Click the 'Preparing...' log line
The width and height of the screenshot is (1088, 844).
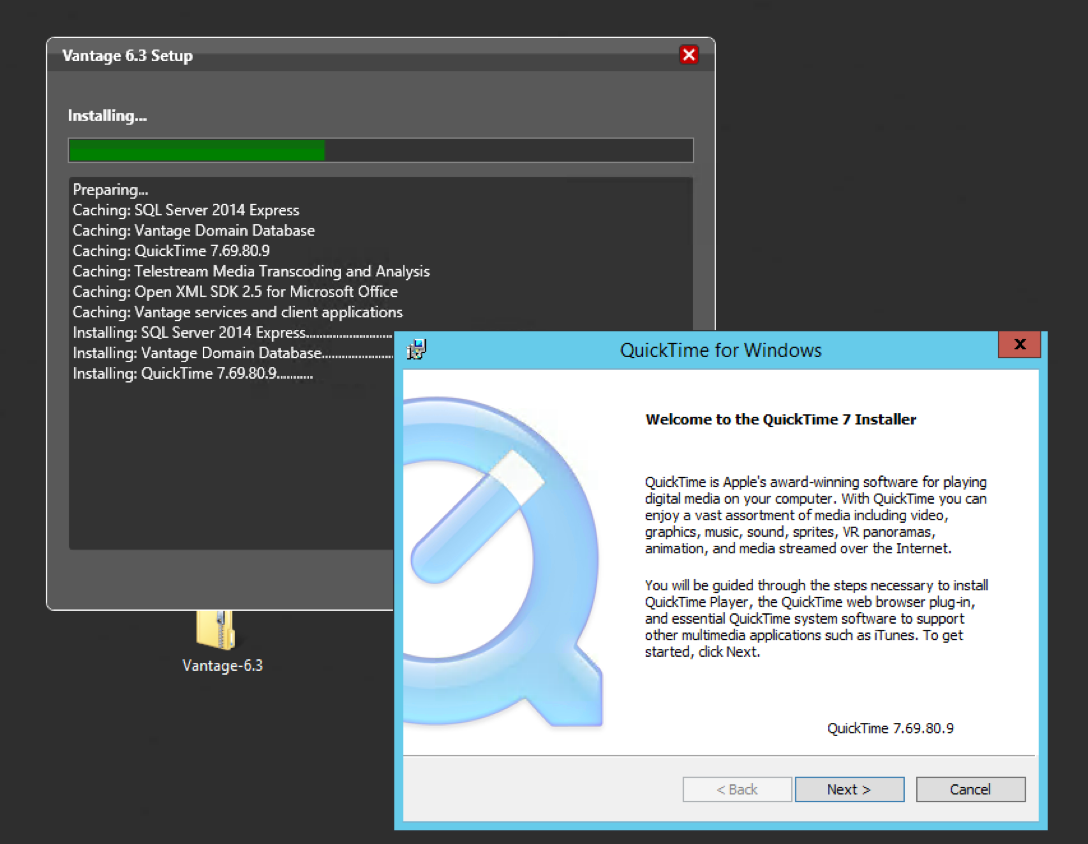(110, 190)
